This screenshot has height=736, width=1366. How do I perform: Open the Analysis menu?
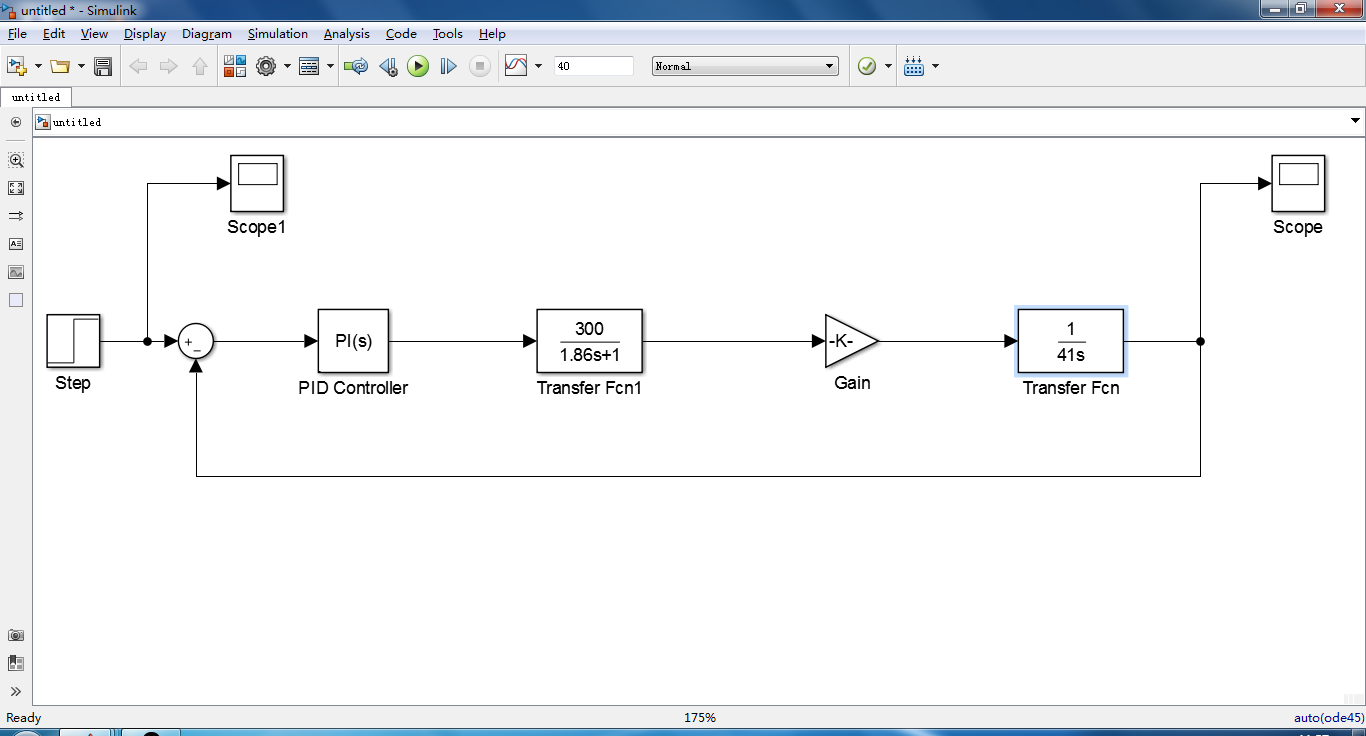coord(346,34)
